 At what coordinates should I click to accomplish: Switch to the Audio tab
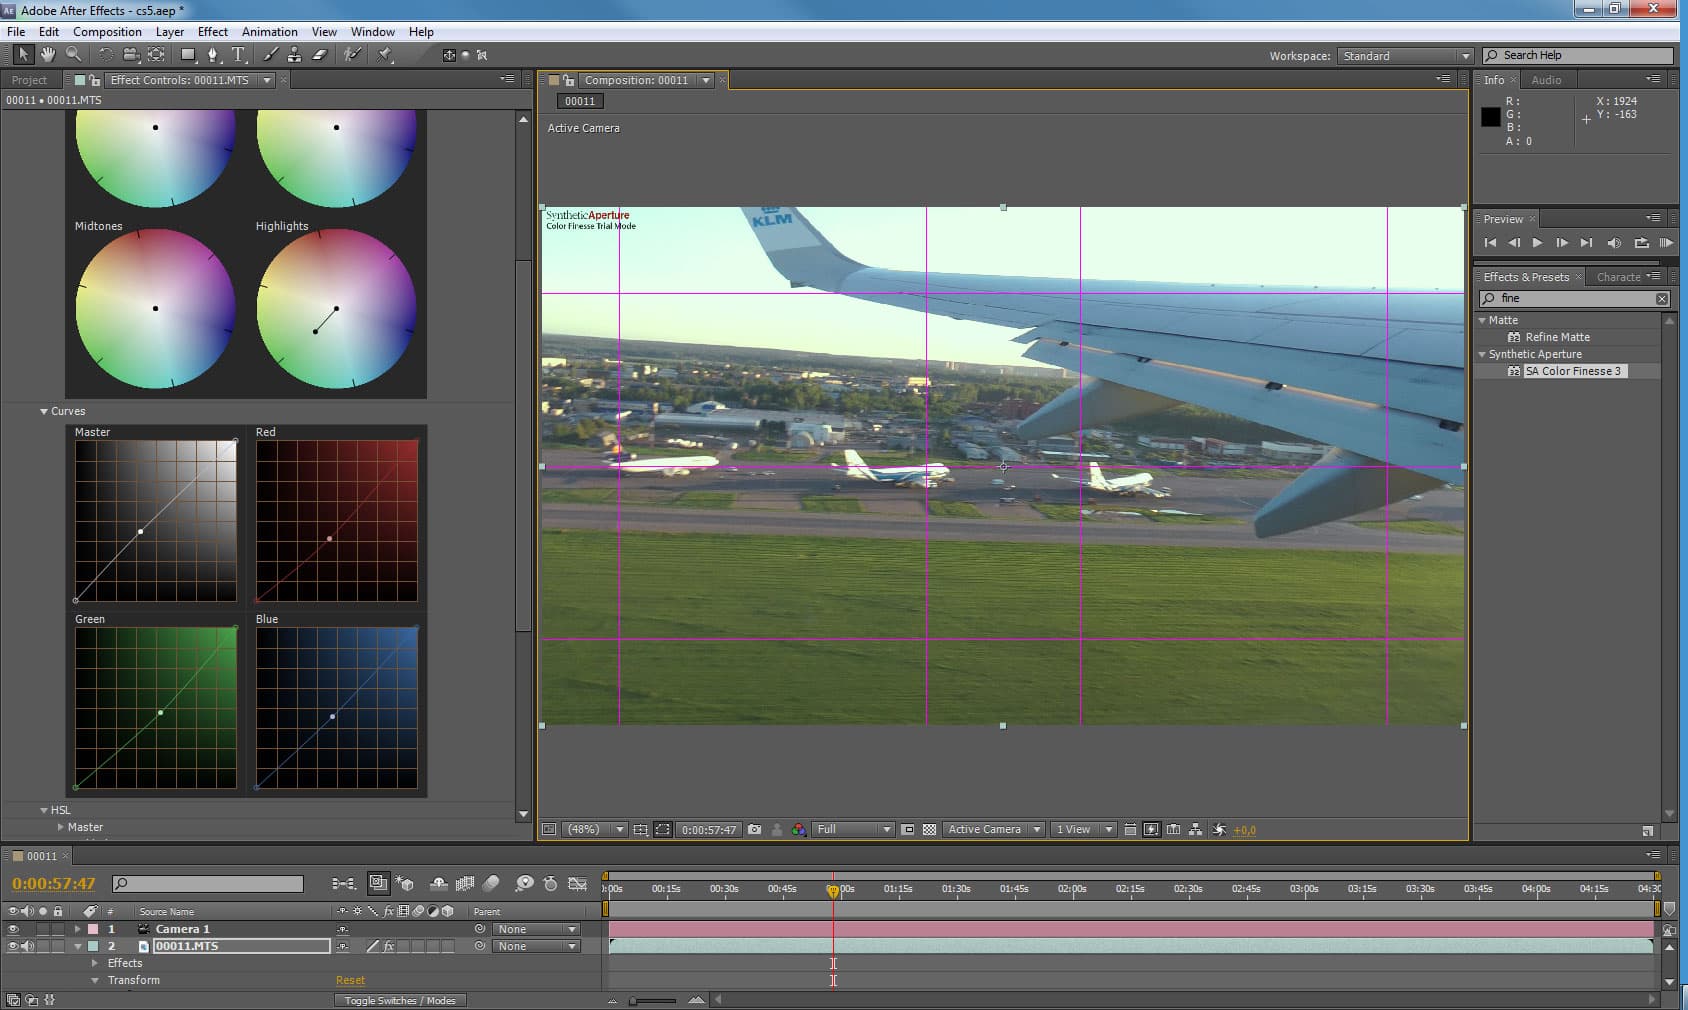[1546, 80]
